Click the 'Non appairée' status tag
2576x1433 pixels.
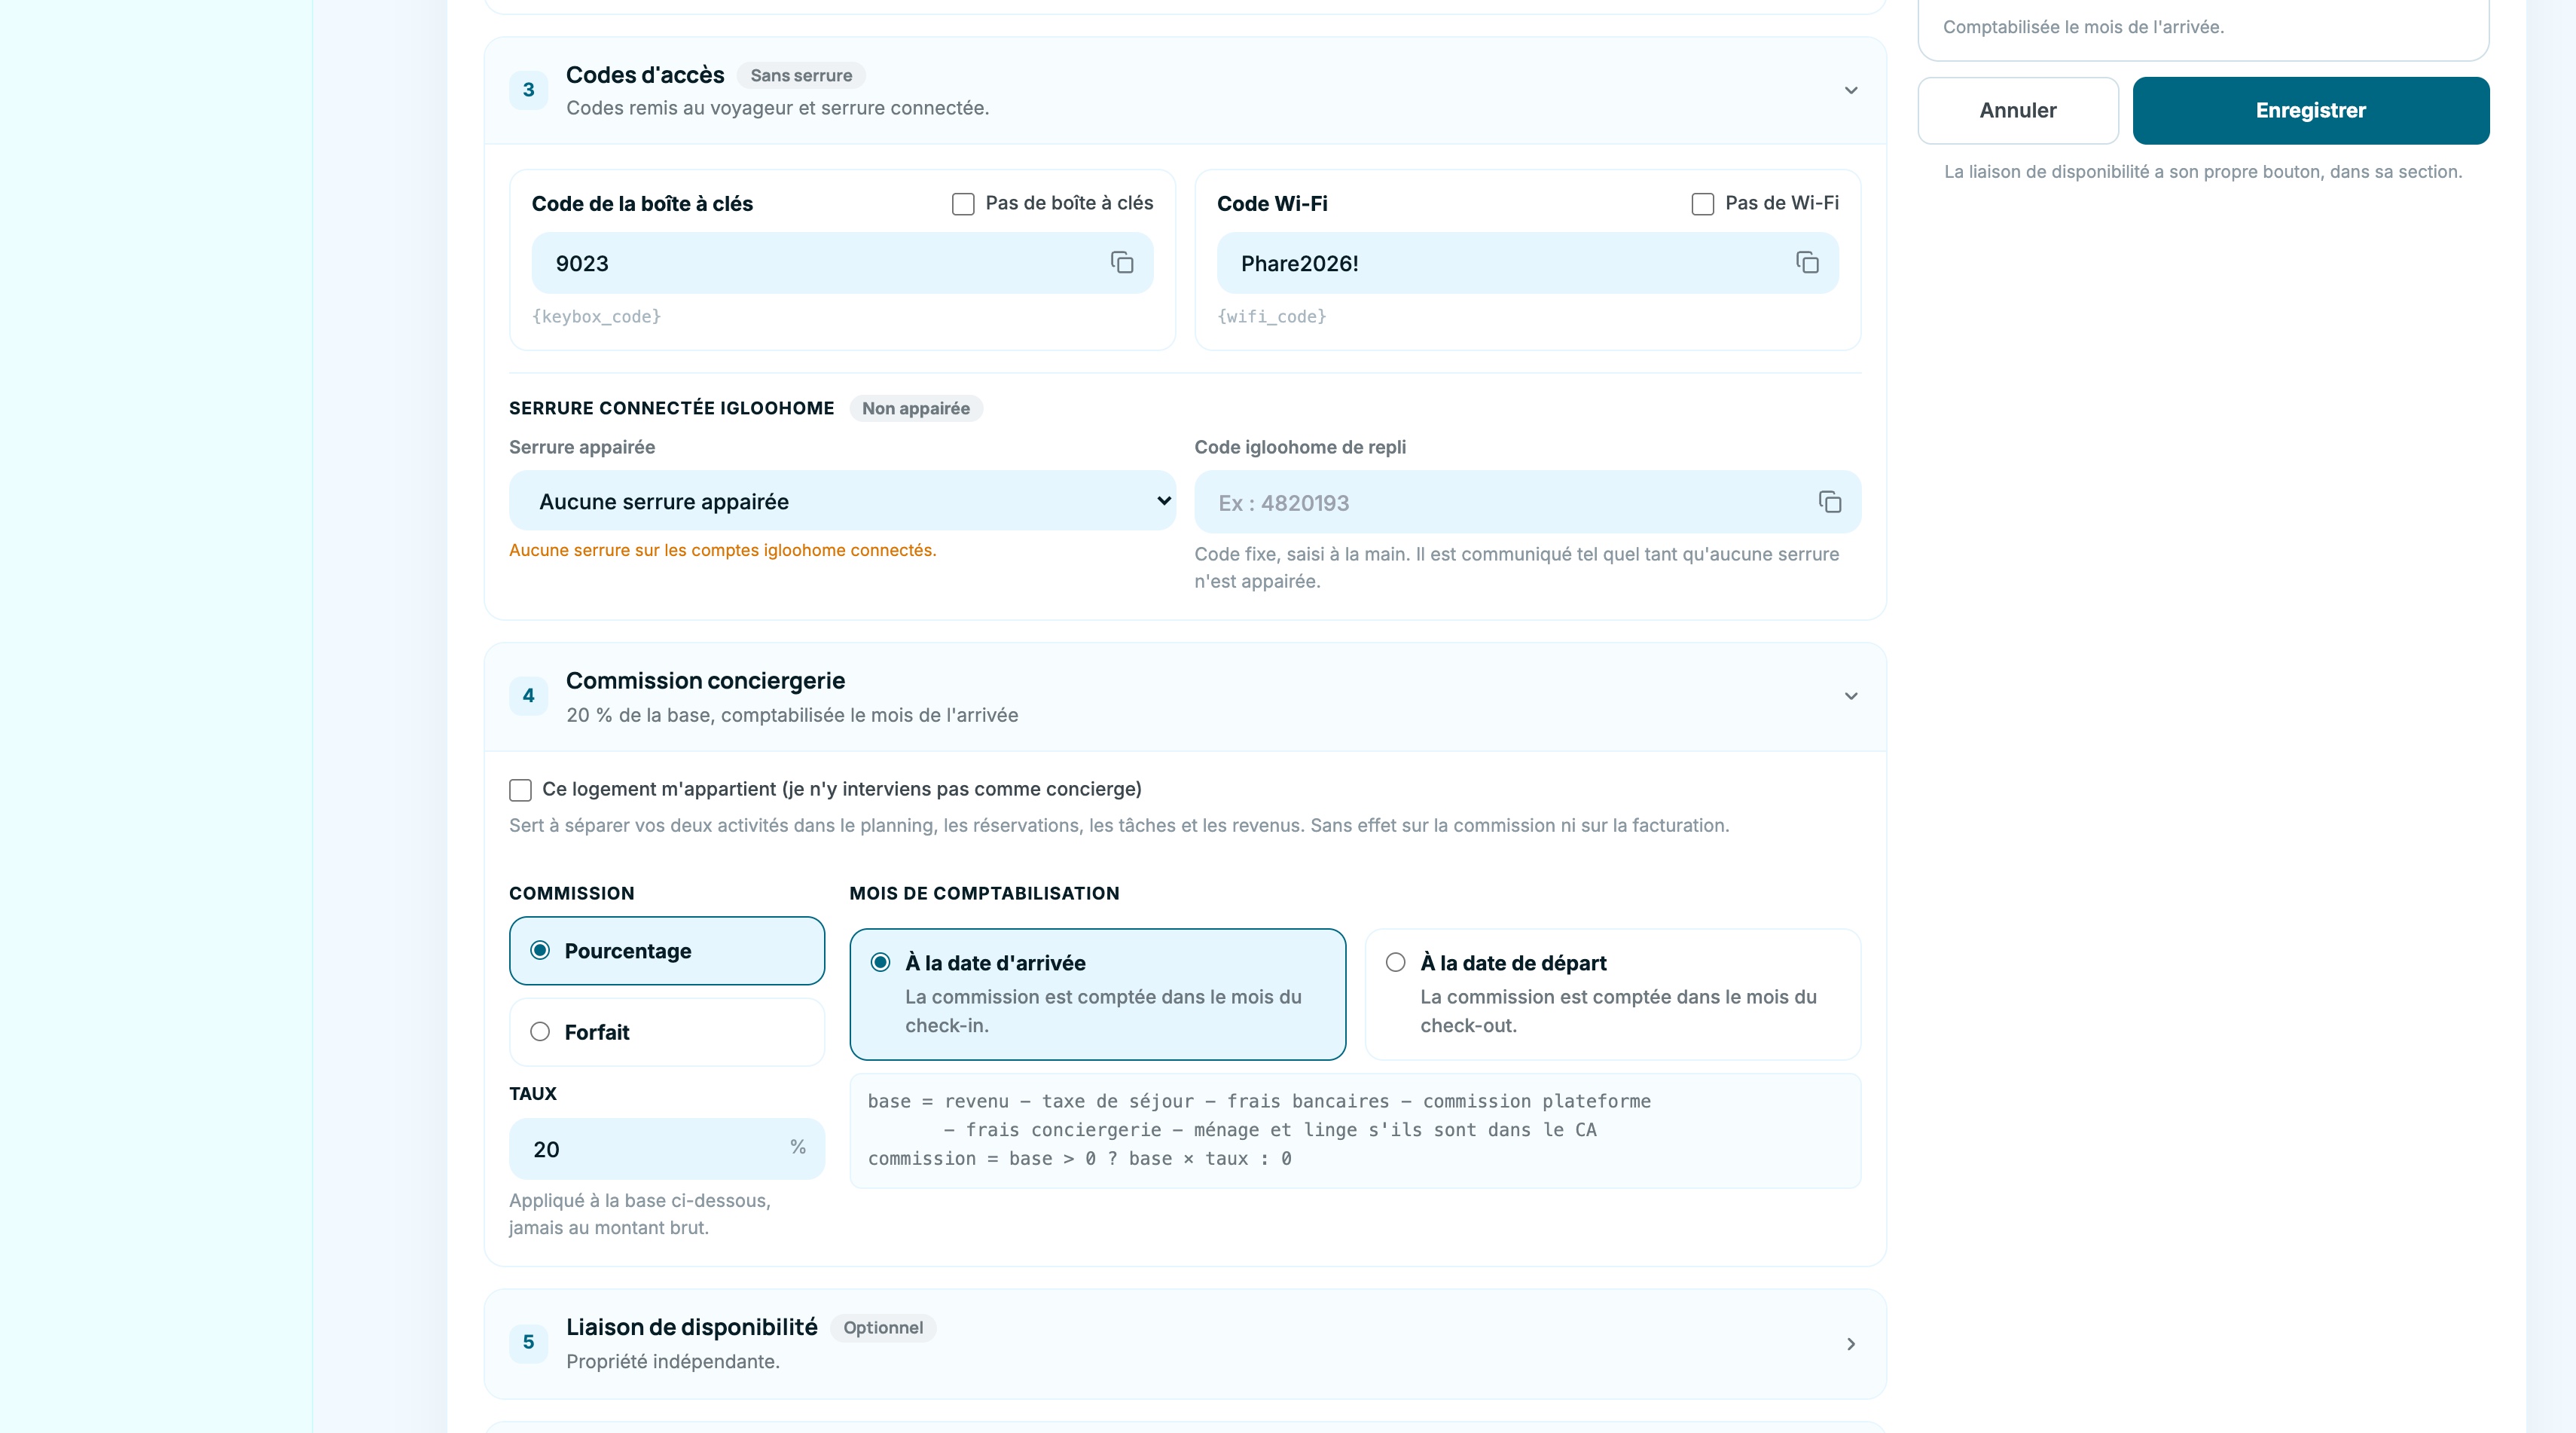click(x=916, y=408)
